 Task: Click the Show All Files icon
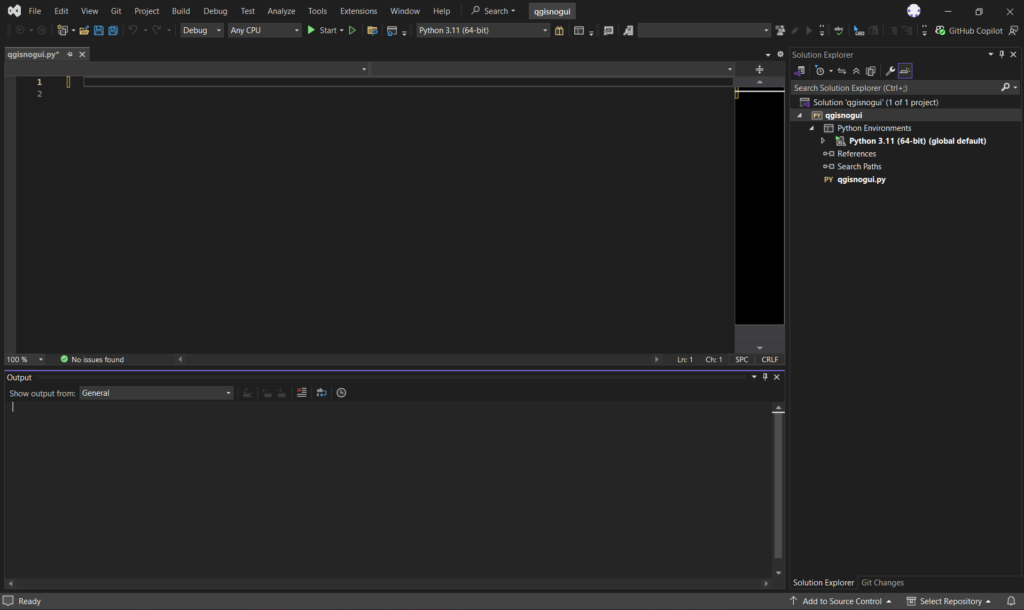[x=870, y=71]
